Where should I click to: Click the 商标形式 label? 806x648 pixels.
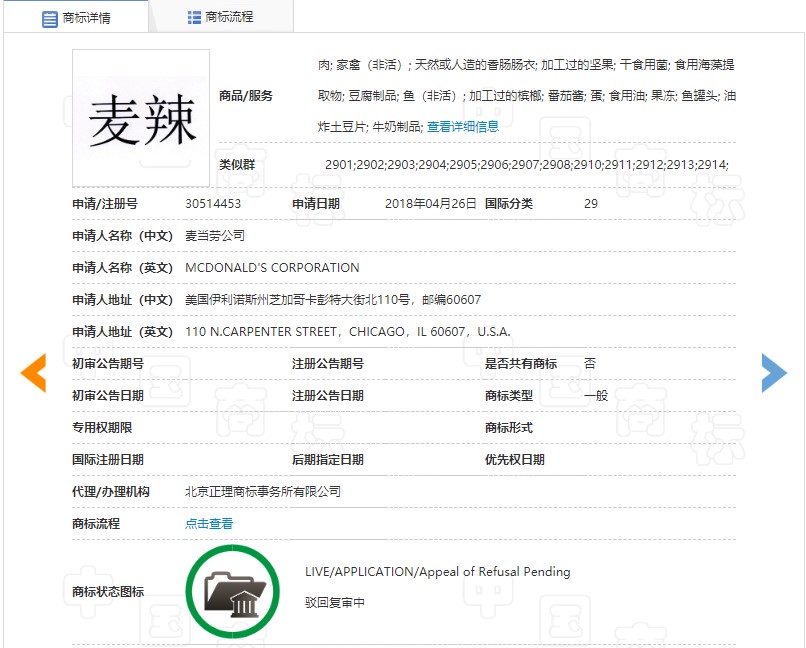pyautogui.click(x=508, y=428)
